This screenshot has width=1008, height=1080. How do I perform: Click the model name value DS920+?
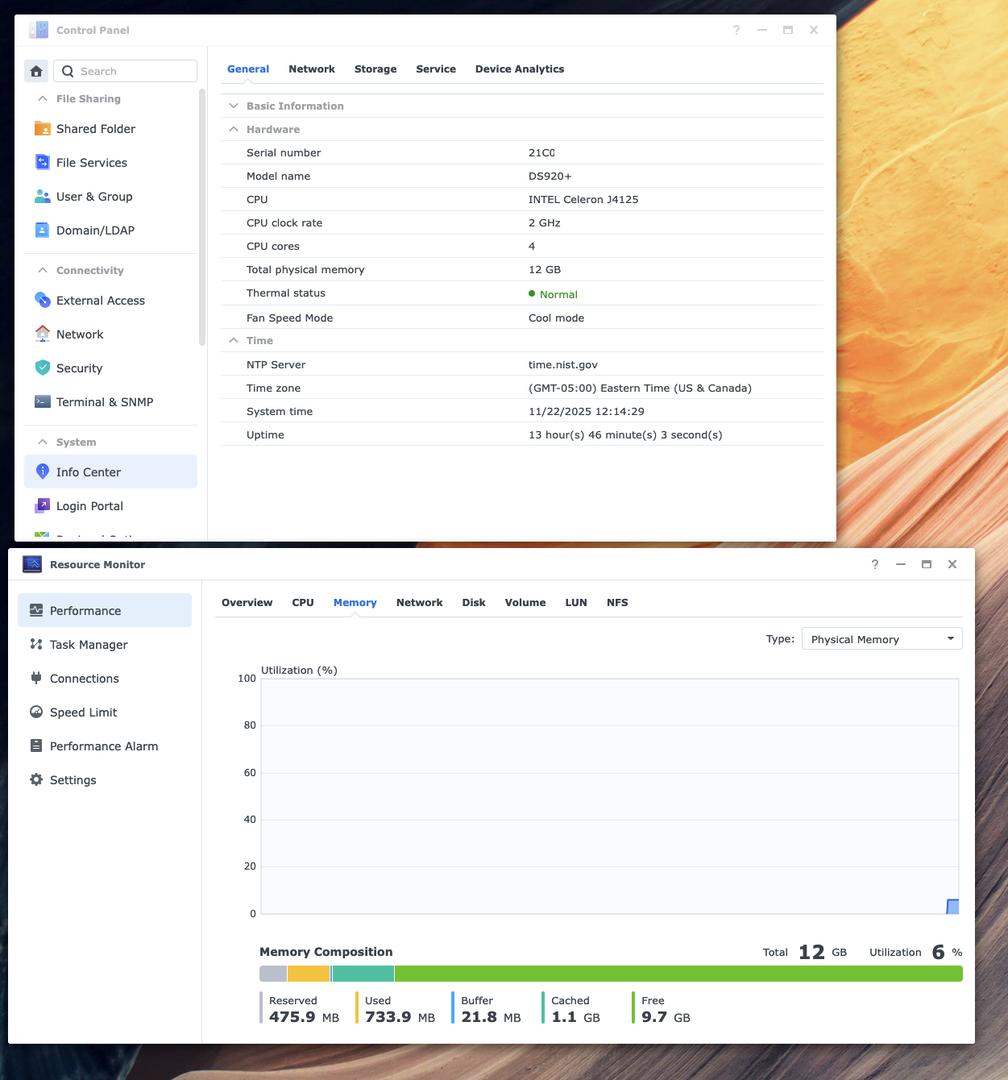[x=550, y=176]
